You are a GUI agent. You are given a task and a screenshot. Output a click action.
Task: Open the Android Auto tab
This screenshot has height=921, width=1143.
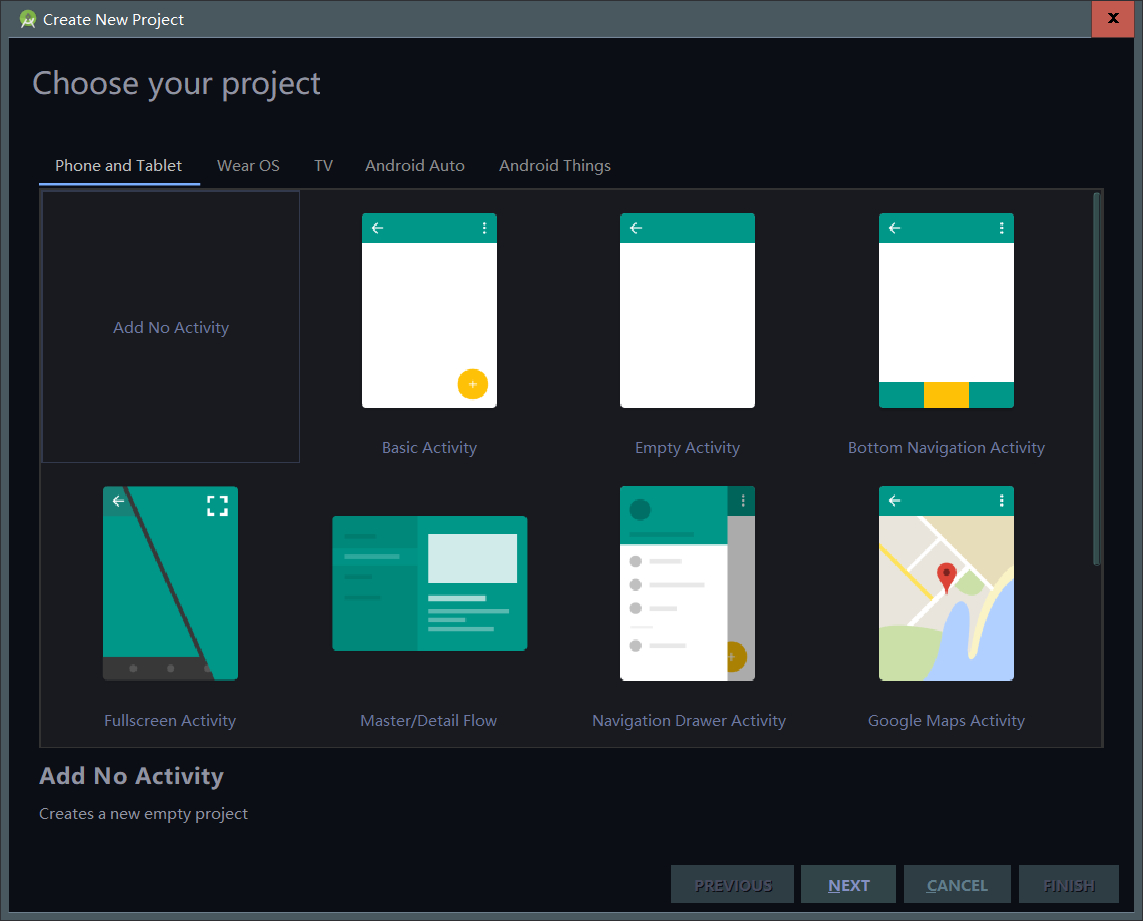point(415,166)
